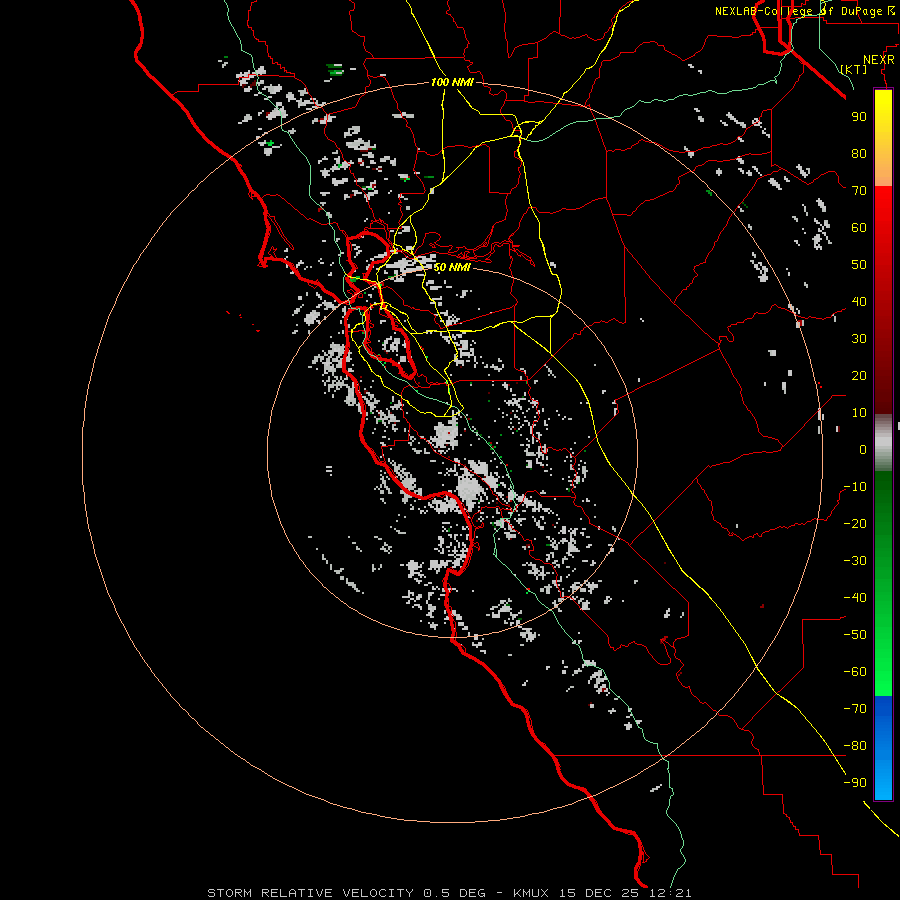This screenshot has height=900, width=900.
Task: Click the gray zero-velocity segment of the color bar
Action: pyautogui.click(x=883, y=442)
